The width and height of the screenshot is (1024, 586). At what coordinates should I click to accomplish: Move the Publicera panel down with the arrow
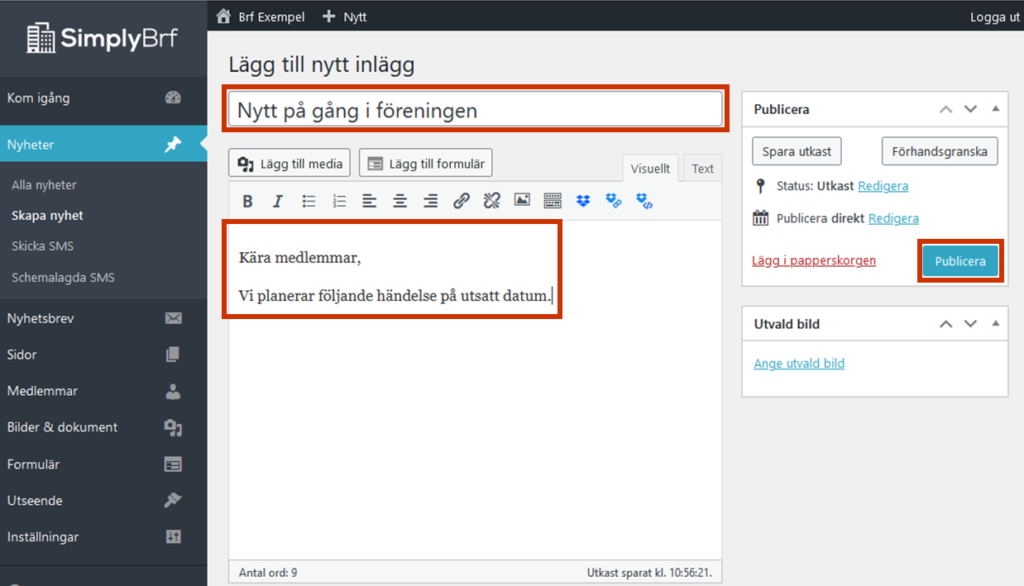pos(969,109)
